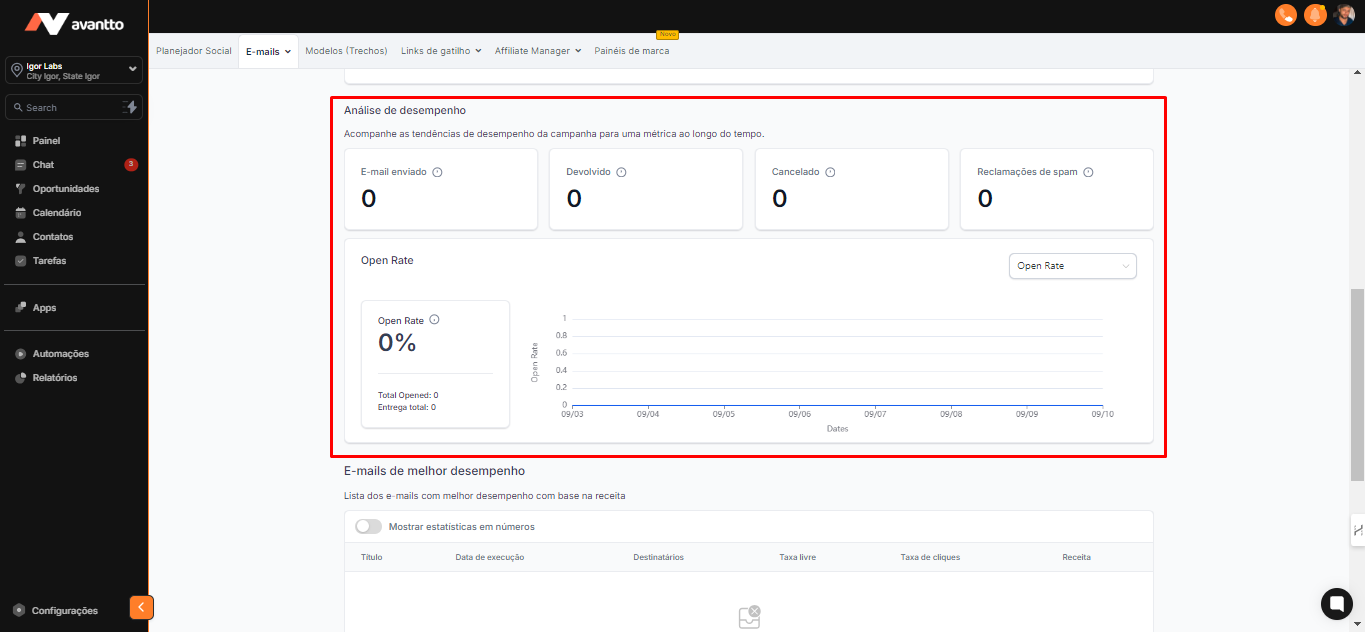Open the live chat widget bubble
Image resolution: width=1365 pixels, height=632 pixels.
coord(1336,603)
